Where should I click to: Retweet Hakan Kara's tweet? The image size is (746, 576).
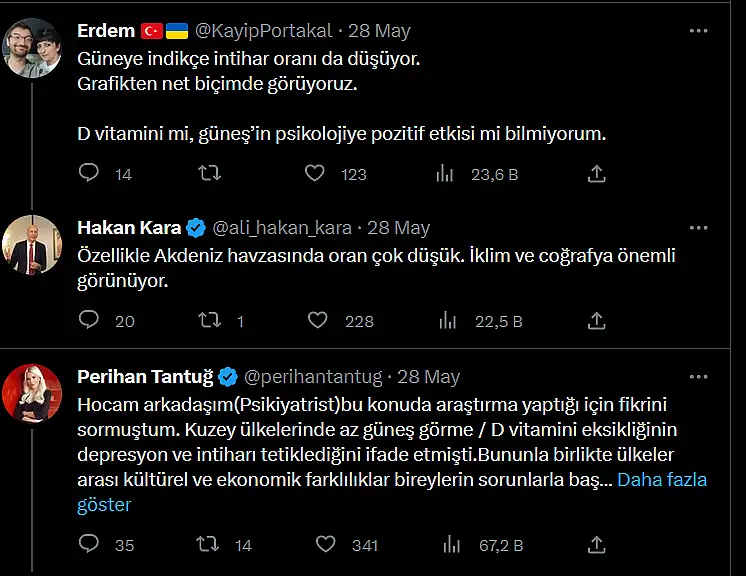coord(210,321)
